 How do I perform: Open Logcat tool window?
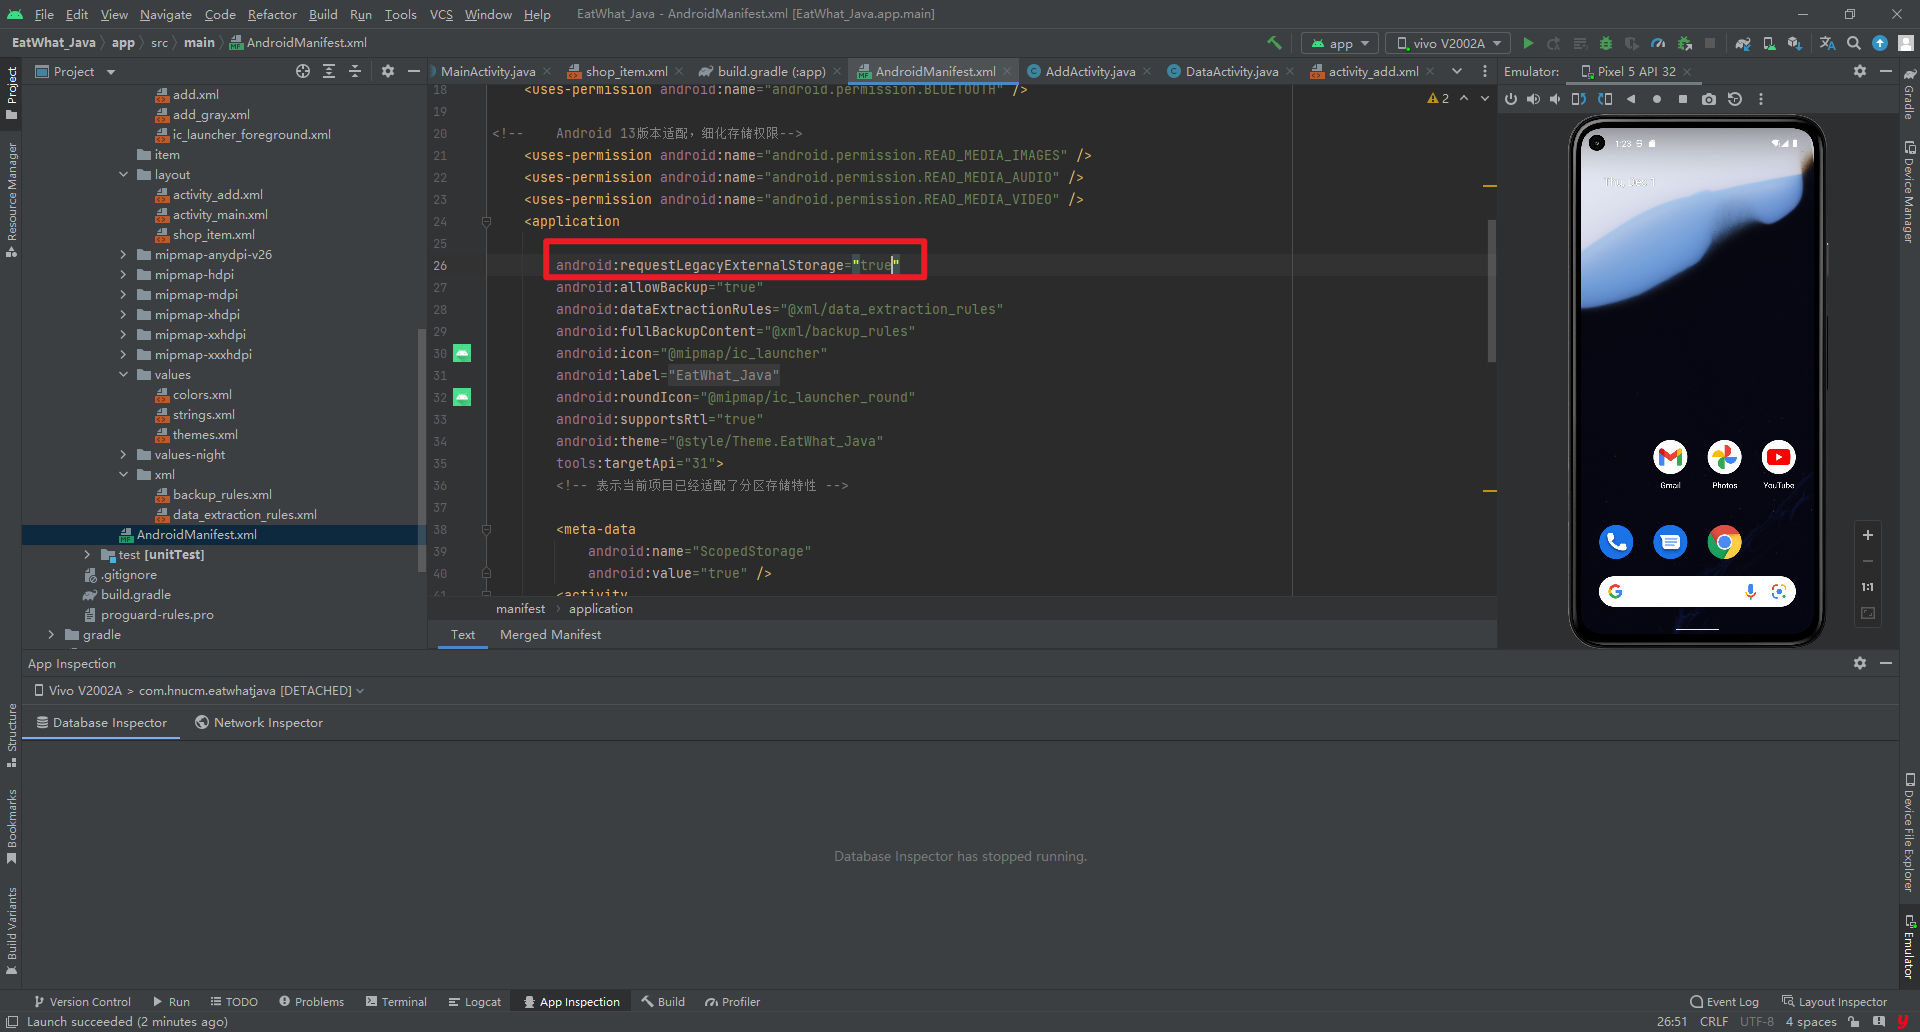474,1002
